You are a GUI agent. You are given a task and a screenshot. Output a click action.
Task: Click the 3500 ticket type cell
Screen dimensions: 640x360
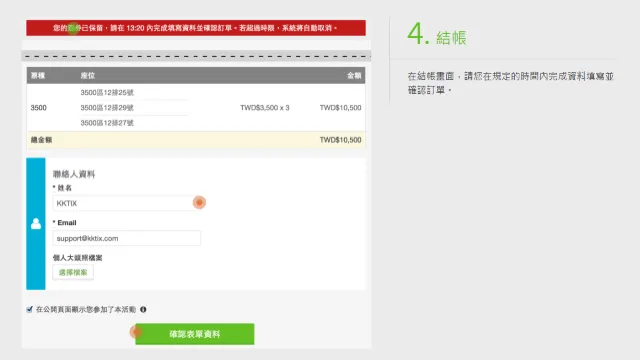[x=38, y=108]
